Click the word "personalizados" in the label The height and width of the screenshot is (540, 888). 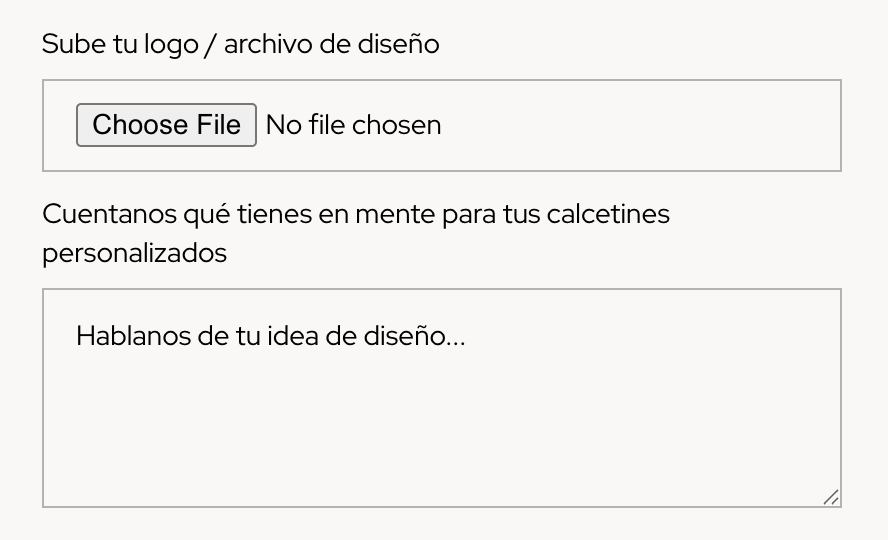coord(134,253)
